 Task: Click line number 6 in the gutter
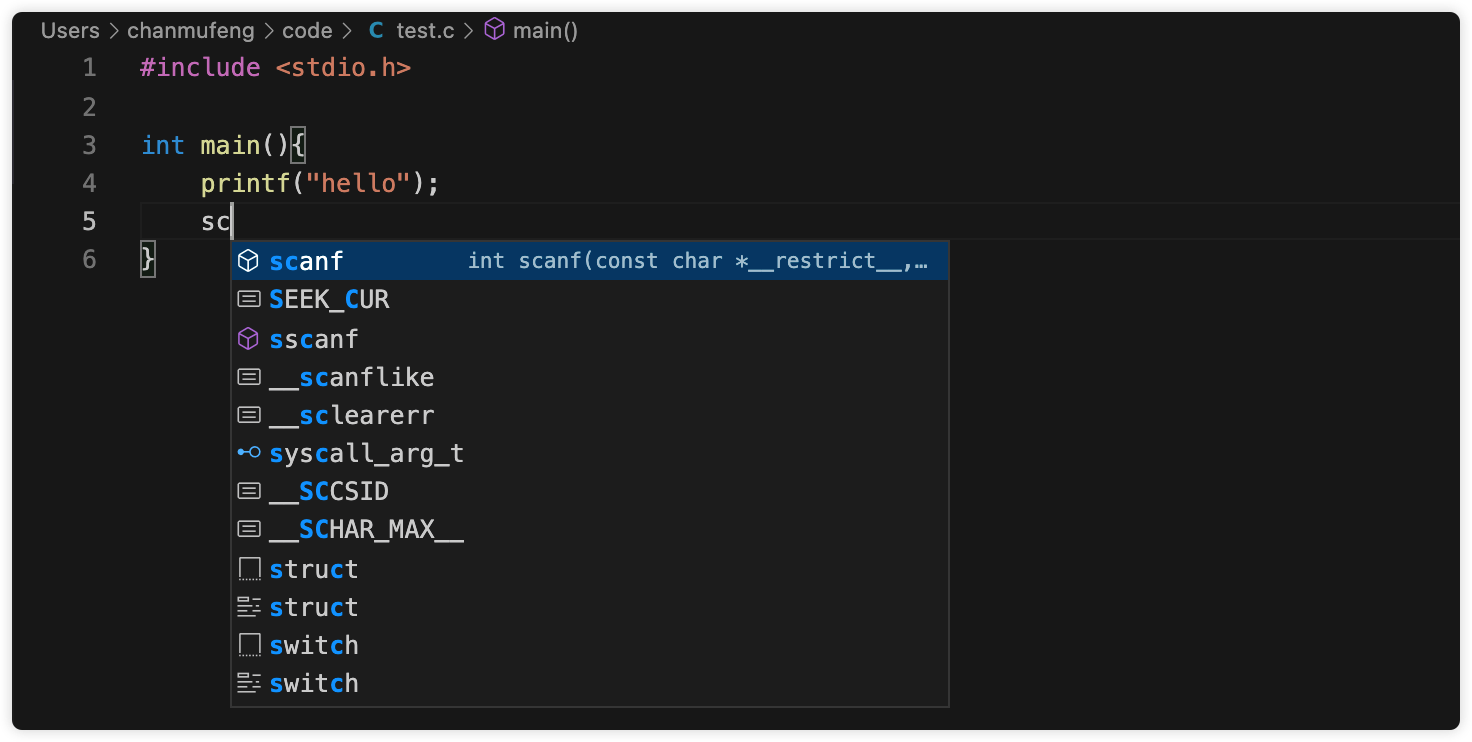90,259
